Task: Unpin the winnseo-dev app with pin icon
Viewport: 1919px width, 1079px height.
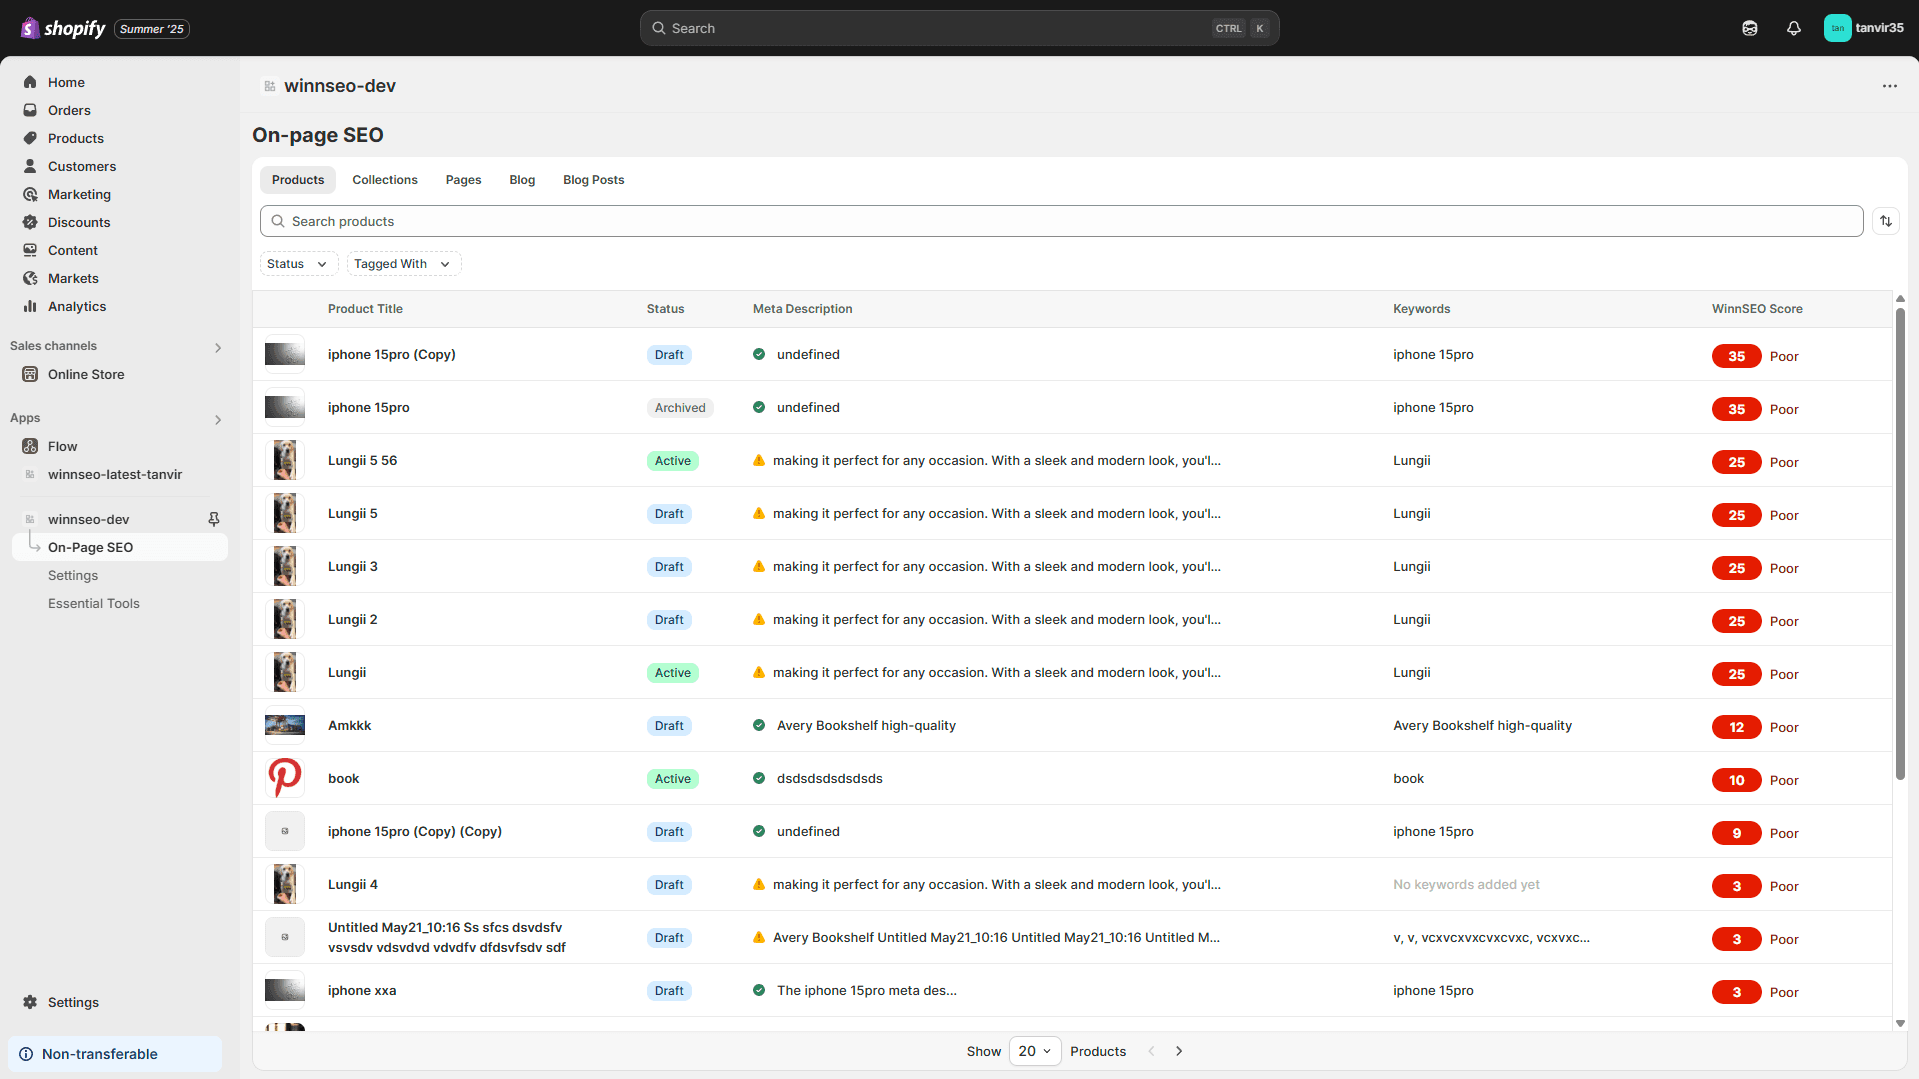Action: click(x=213, y=519)
